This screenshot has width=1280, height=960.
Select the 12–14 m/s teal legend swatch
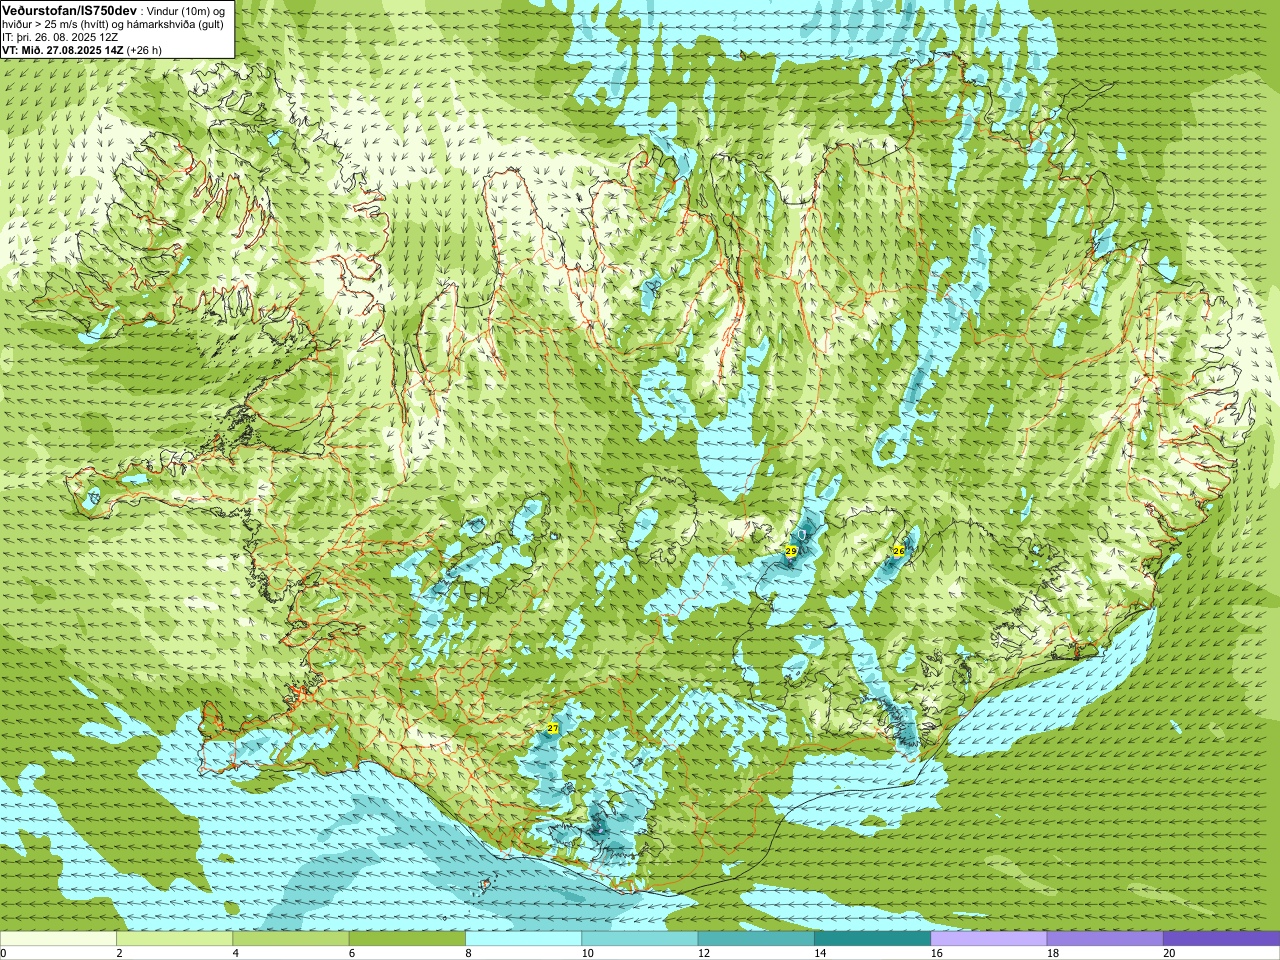[x=756, y=938]
